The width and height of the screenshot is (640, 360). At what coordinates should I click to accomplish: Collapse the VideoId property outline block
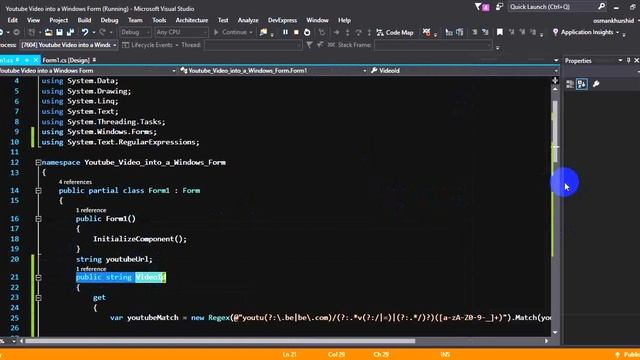pos(38,278)
